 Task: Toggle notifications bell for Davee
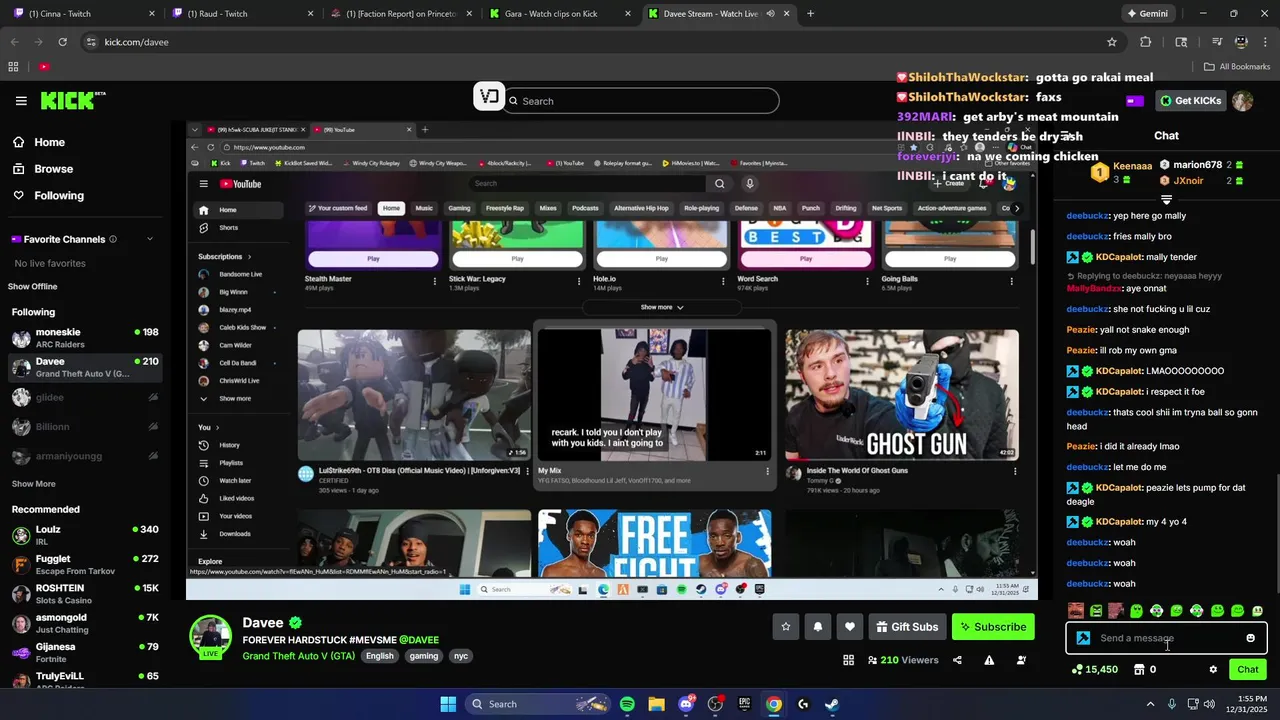coord(818,627)
